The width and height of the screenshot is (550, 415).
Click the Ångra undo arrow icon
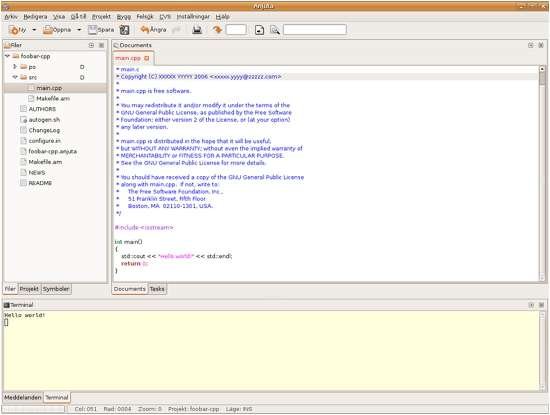coord(145,29)
